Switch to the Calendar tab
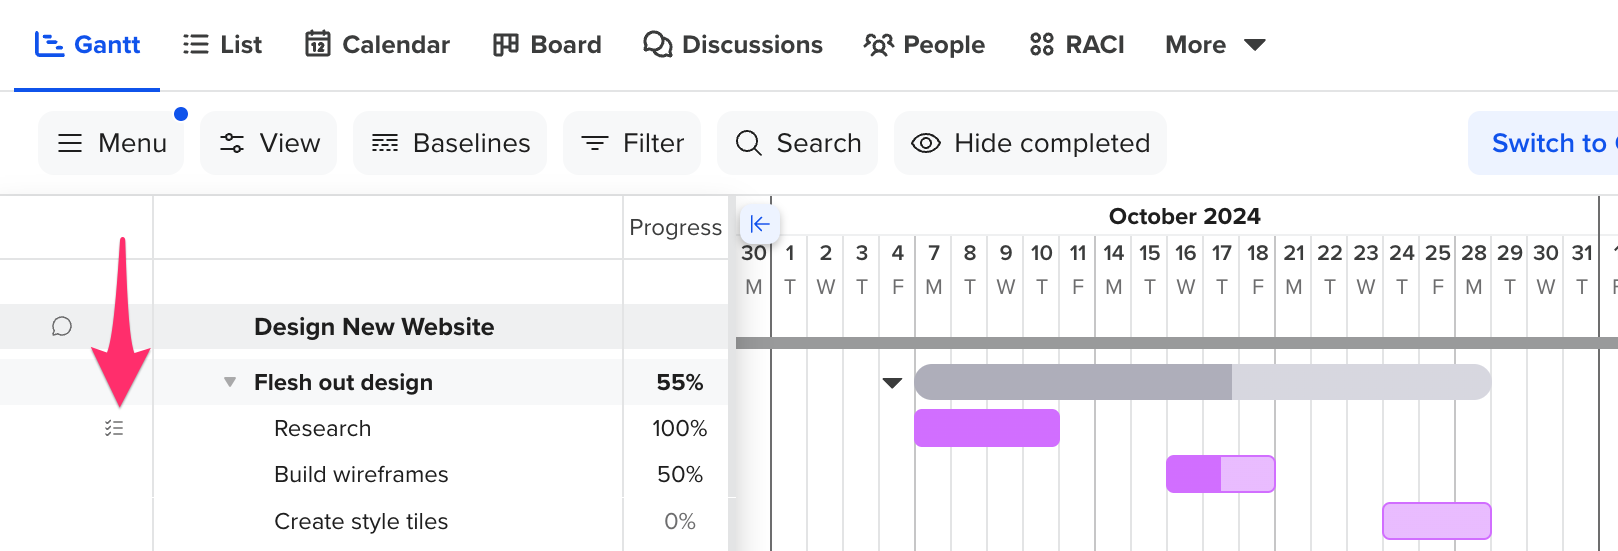This screenshot has height=551, width=1618. 377,45
